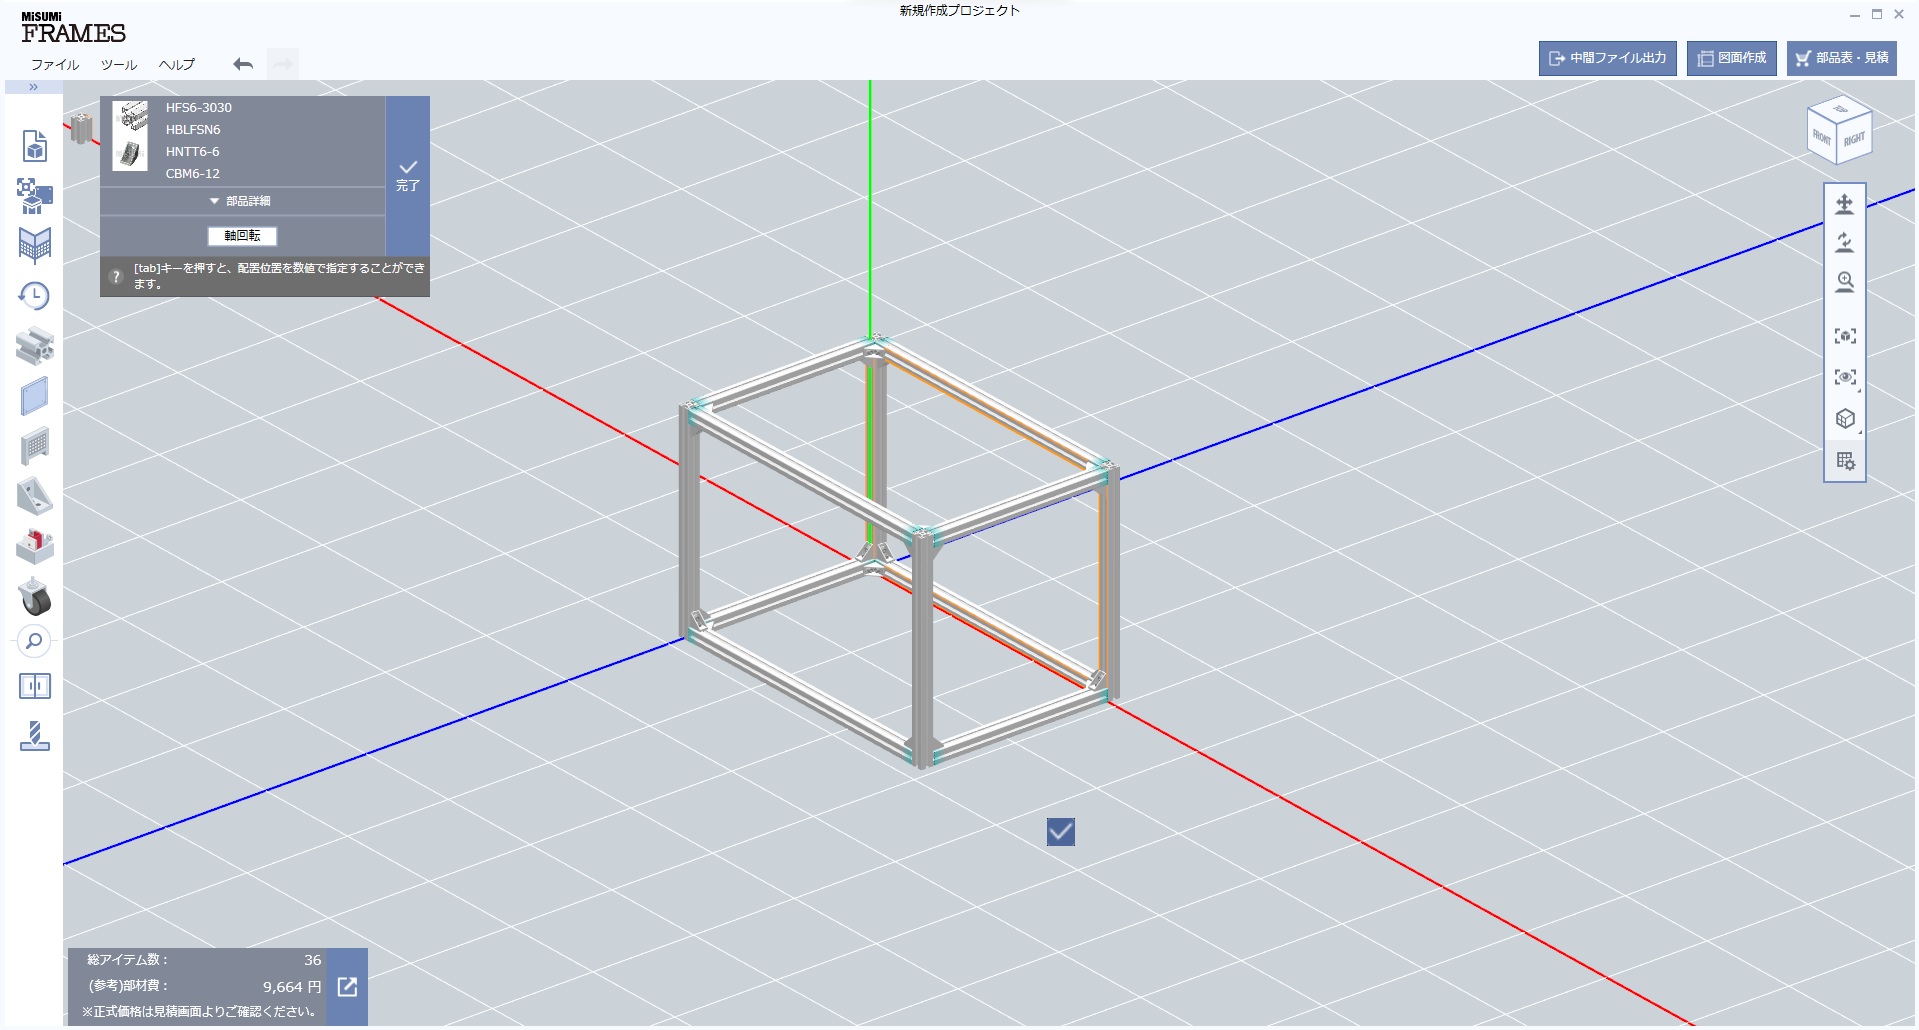Activate the rotate view tool
Image resolution: width=1919 pixels, height=1030 pixels.
(1844, 243)
